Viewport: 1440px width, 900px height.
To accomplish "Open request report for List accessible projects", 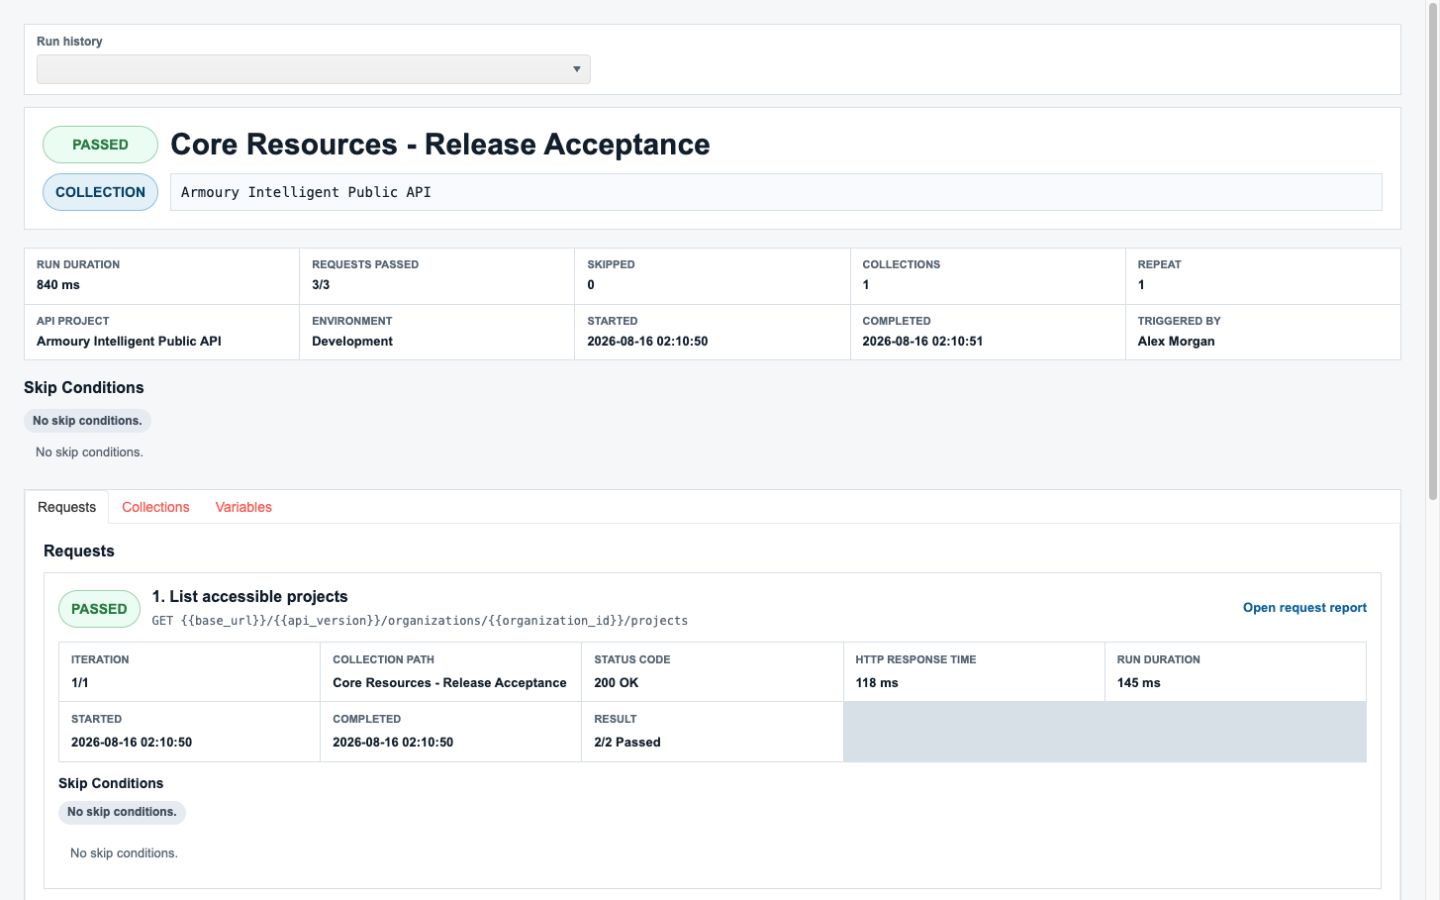I will point(1304,608).
